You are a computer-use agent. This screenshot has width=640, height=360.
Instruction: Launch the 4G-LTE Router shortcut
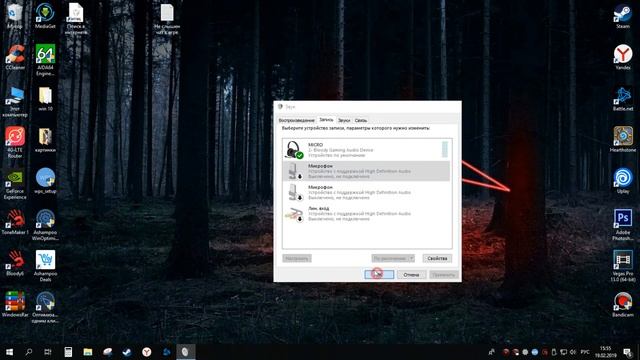(15, 142)
